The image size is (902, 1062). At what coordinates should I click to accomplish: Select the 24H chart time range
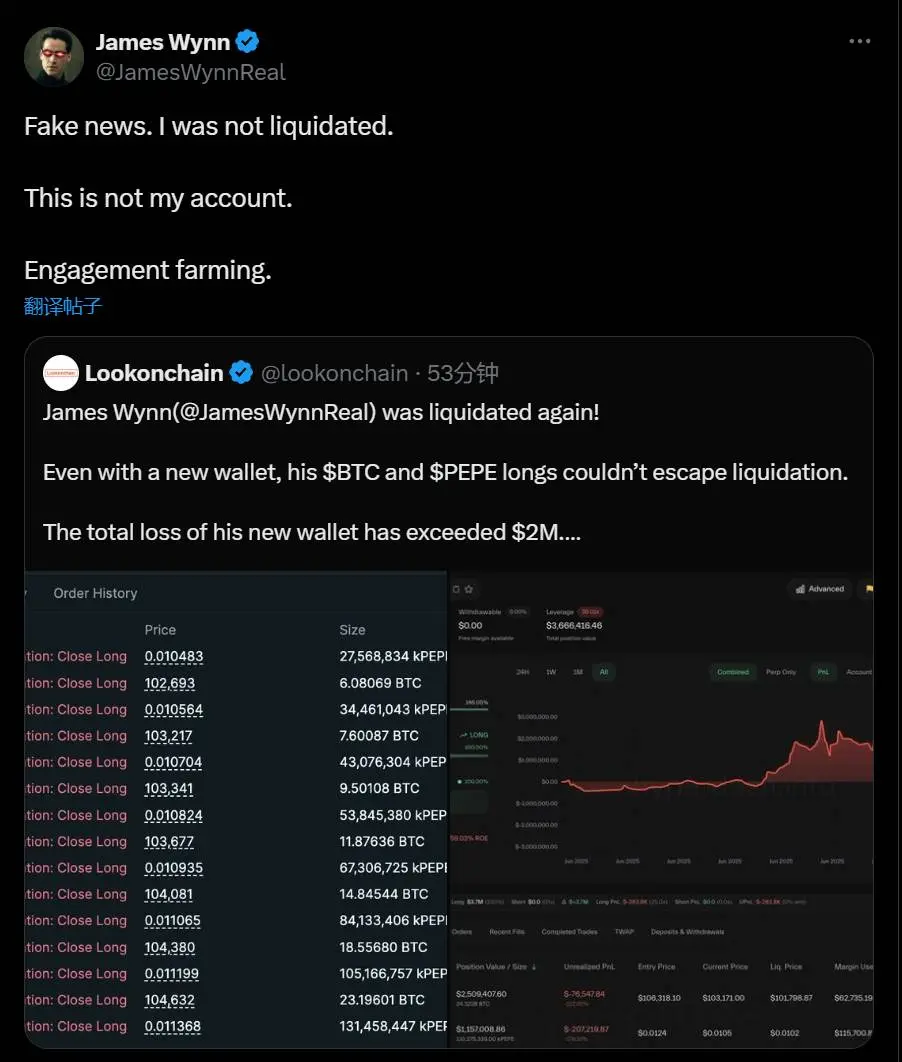(523, 672)
